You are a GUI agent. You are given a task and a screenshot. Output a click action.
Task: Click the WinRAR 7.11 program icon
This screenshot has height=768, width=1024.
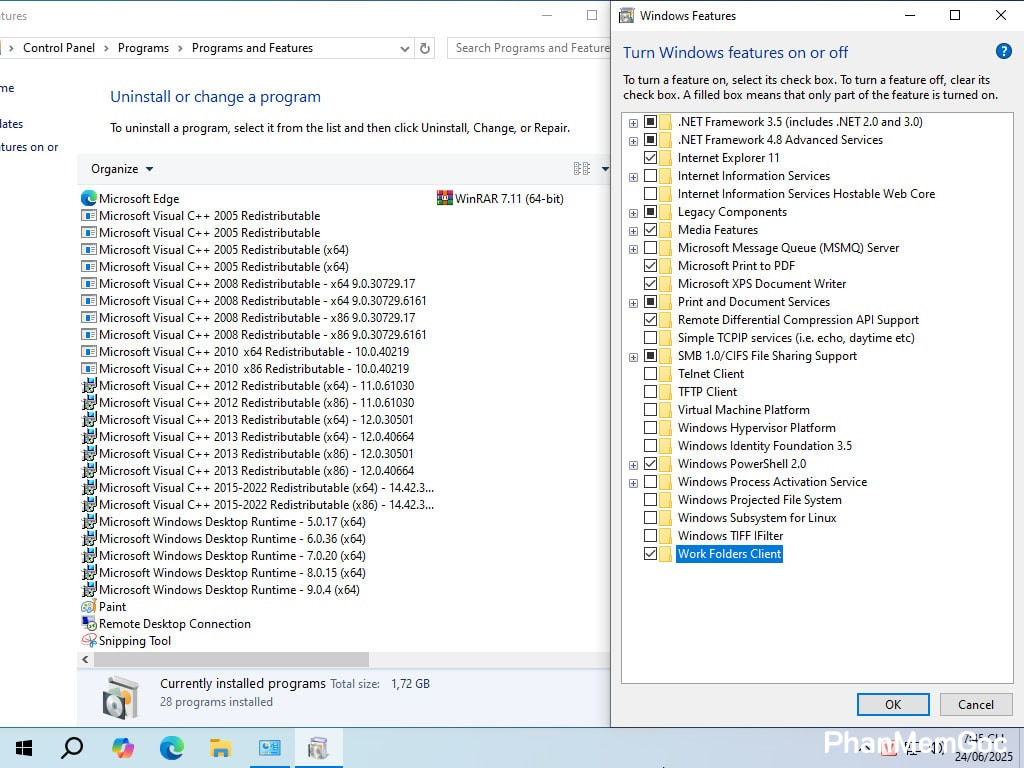click(x=445, y=198)
